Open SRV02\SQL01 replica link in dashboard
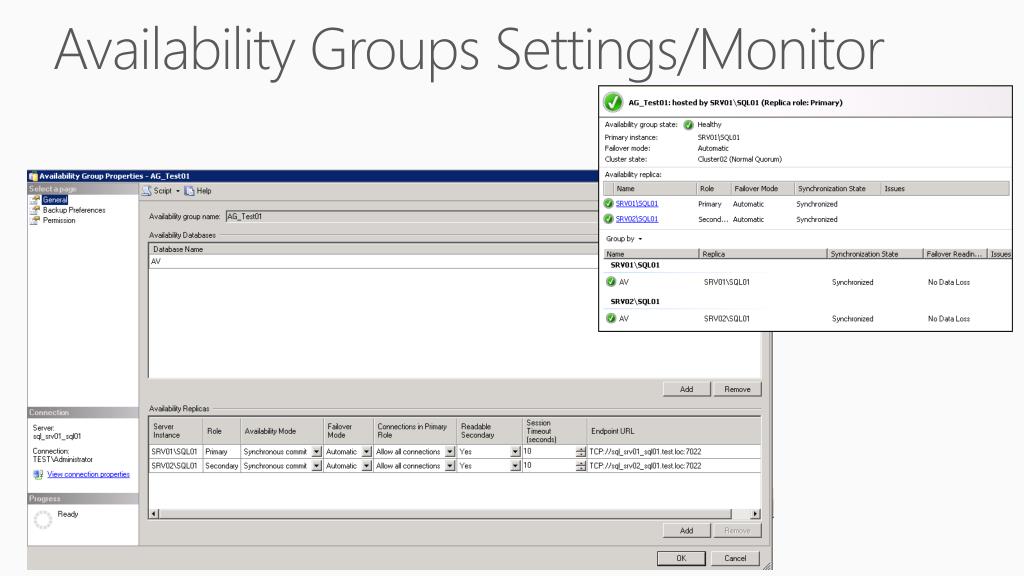 (x=637, y=219)
